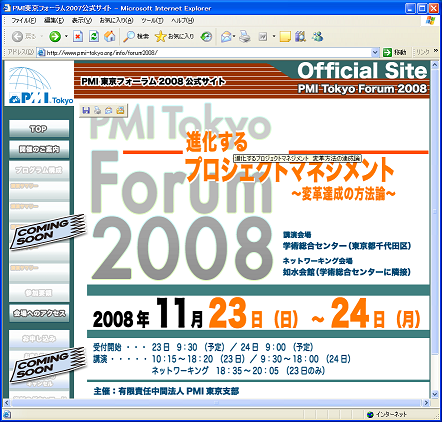442x422 pixels.
Task: Click the IE icon in the title bar
Action: [7, 8]
